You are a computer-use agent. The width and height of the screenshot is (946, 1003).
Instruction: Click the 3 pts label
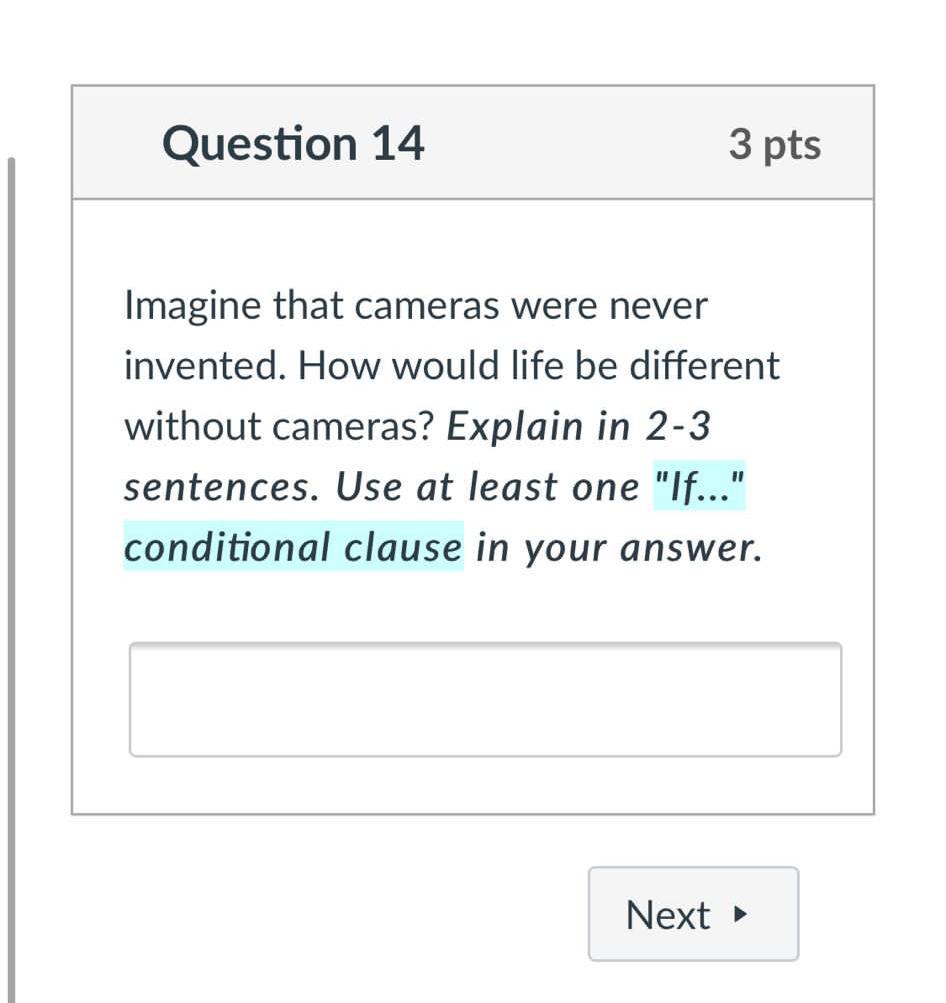click(x=775, y=145)
